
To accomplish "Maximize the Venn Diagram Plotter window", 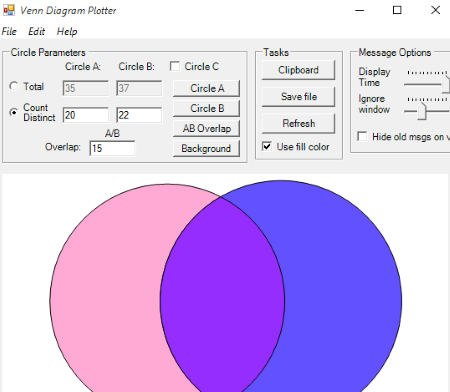I will [397, 10].
